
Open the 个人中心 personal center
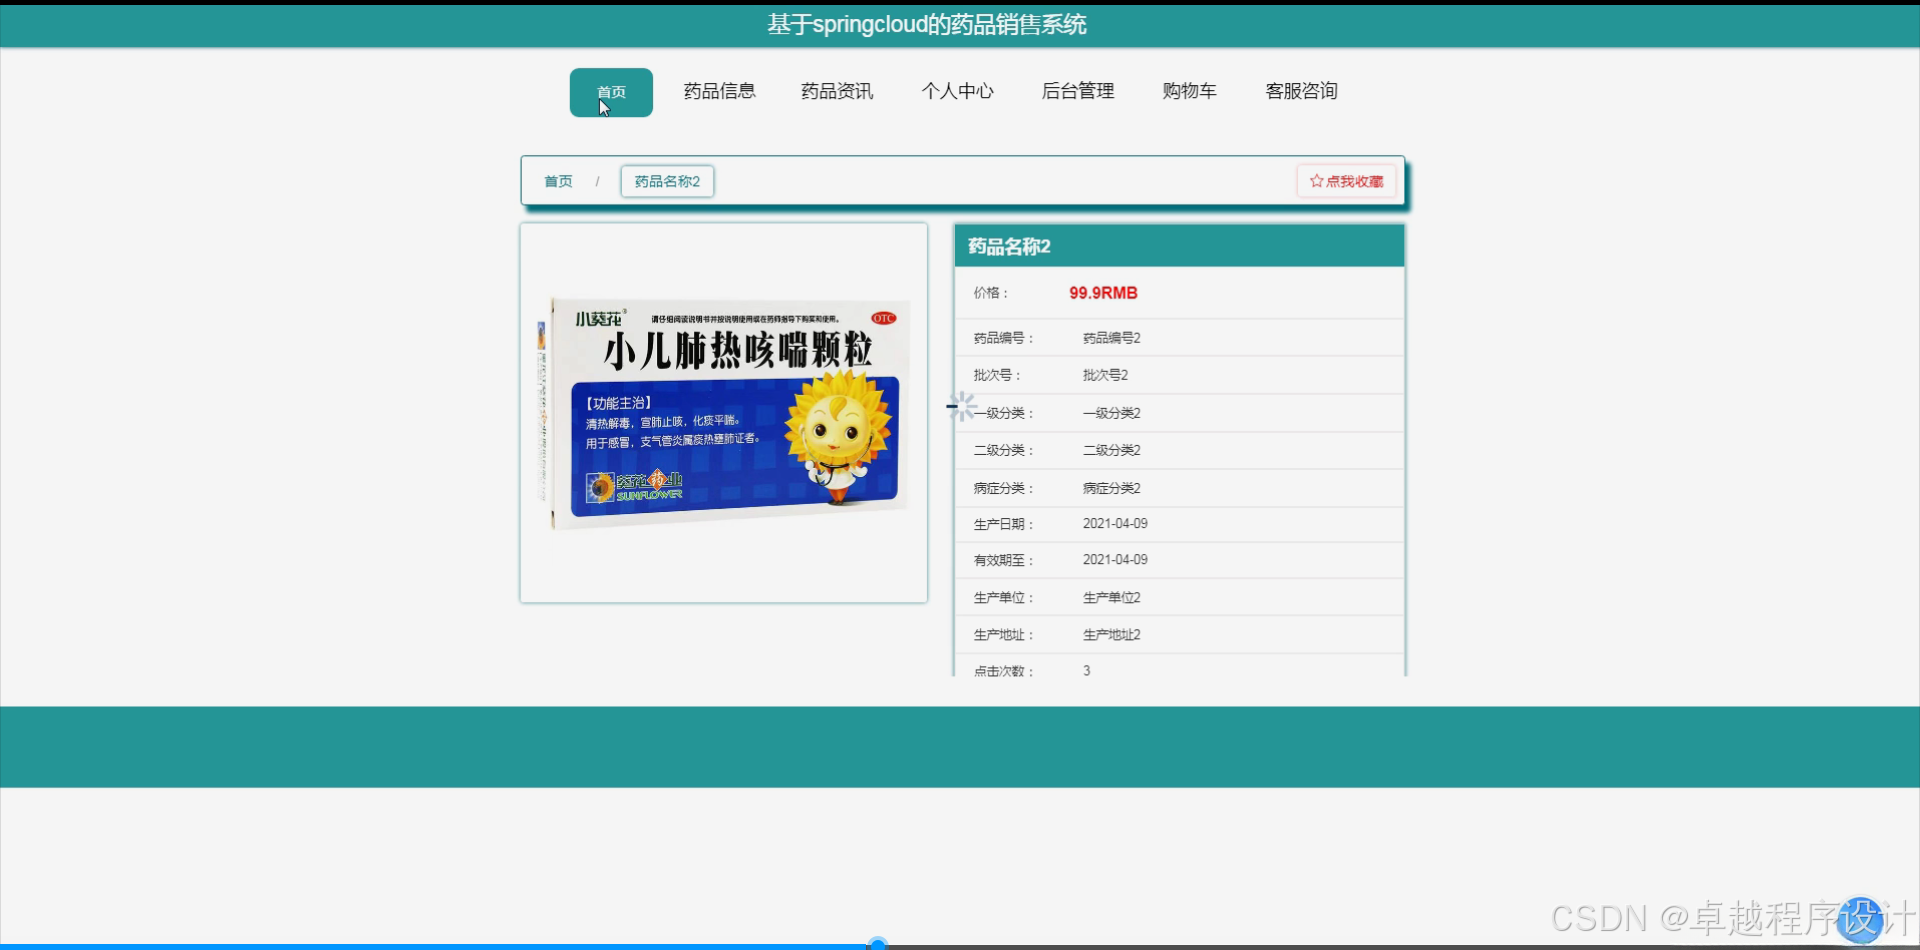pyautogui.click(x=957, y=91)
